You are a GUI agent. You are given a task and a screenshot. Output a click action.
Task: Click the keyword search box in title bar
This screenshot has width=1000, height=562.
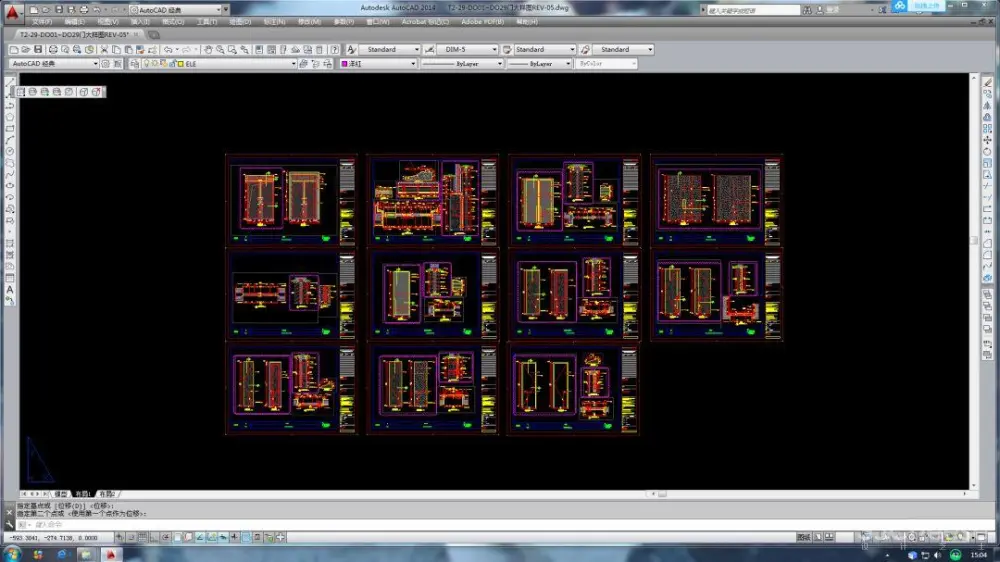click(752, 10)
